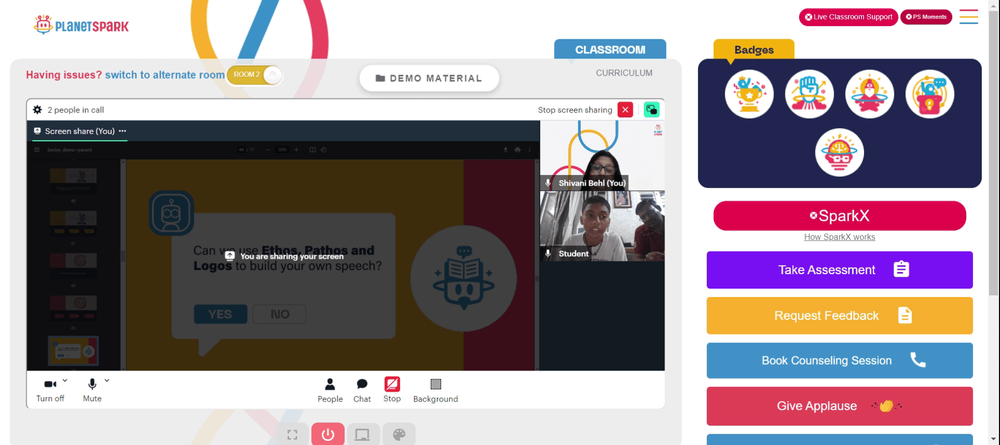Click the trophy star badge
1000x445 pixels.
pyautogui.click(x=749, y=94)
